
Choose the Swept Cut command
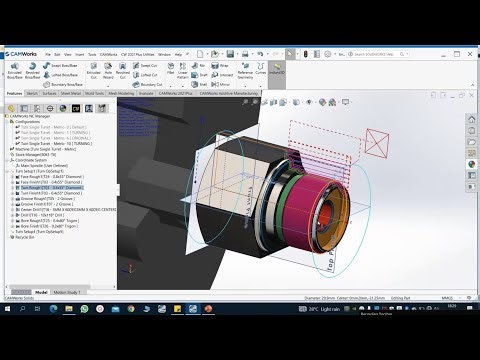click(x=145, y=66)
